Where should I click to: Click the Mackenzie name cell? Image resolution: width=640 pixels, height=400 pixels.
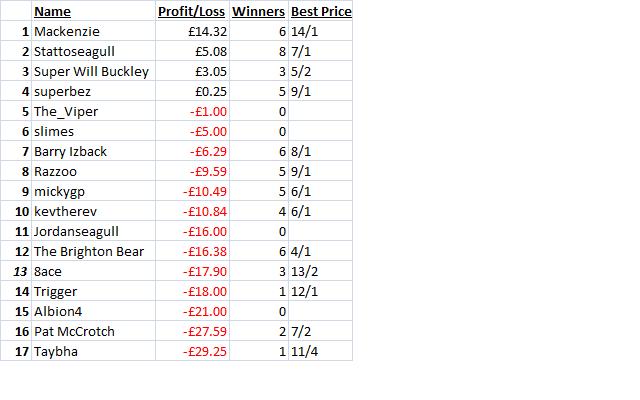click(93, 31)
